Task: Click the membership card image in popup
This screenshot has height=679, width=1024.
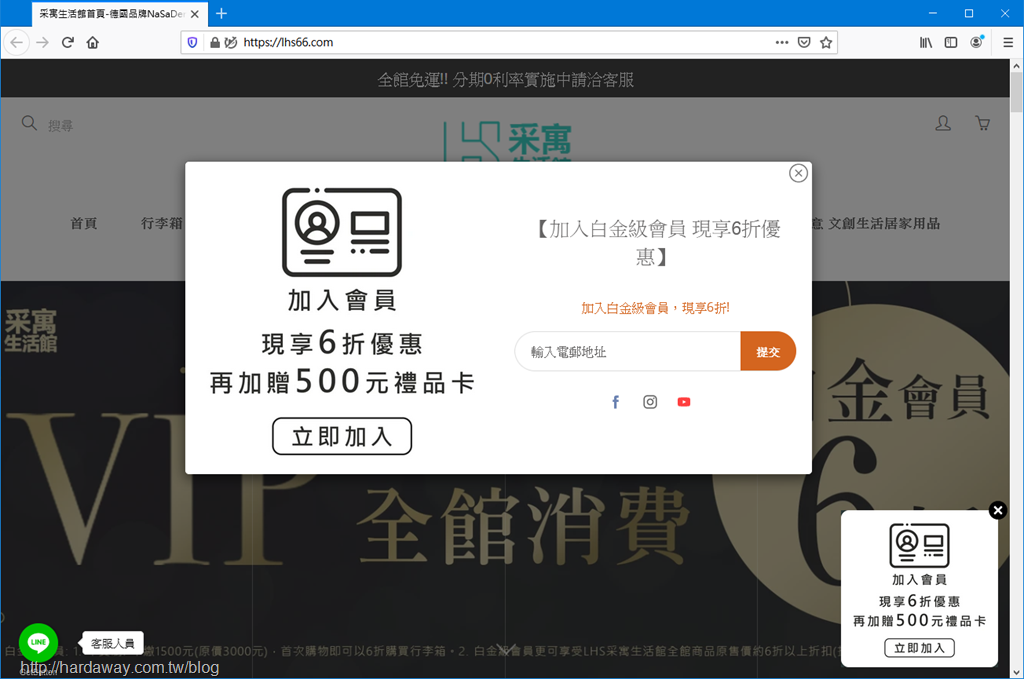Action: 342,232
